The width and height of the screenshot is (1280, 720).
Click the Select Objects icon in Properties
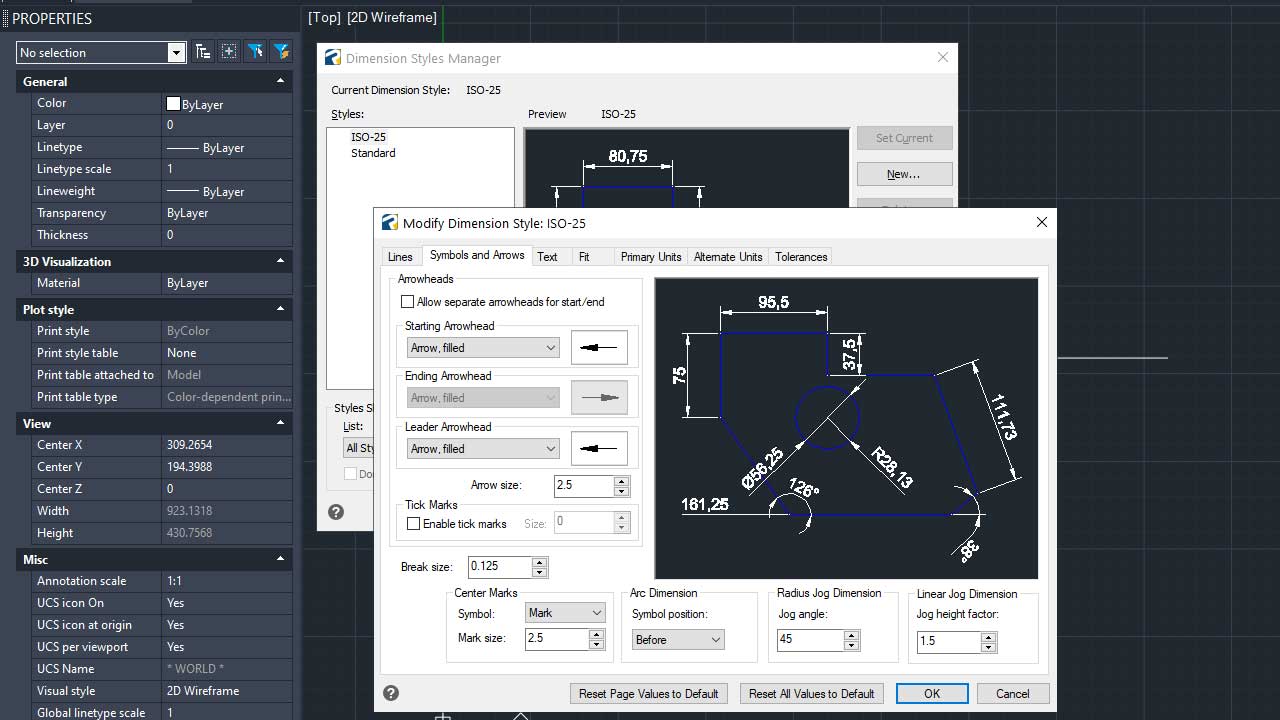pos(229,52)
